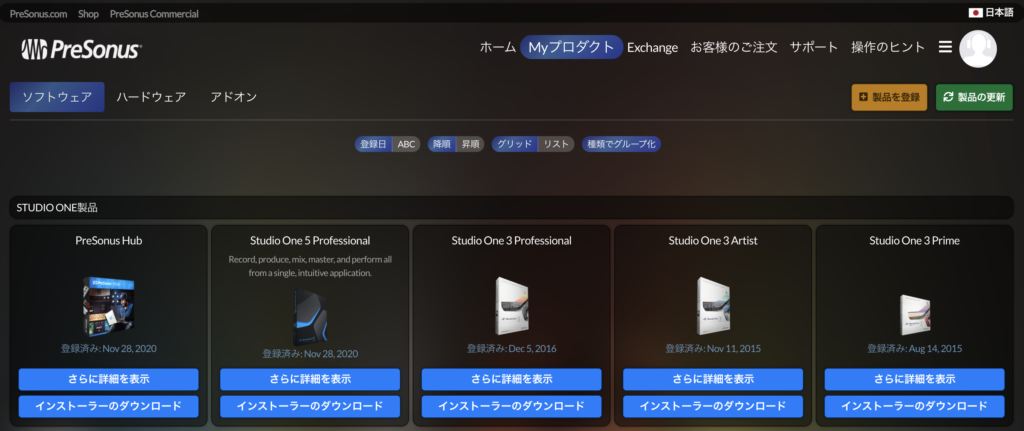The width and height of the screenshot is (1024, 431).
Task: Switch sort order to 昇順
Action: coord(470,144)
